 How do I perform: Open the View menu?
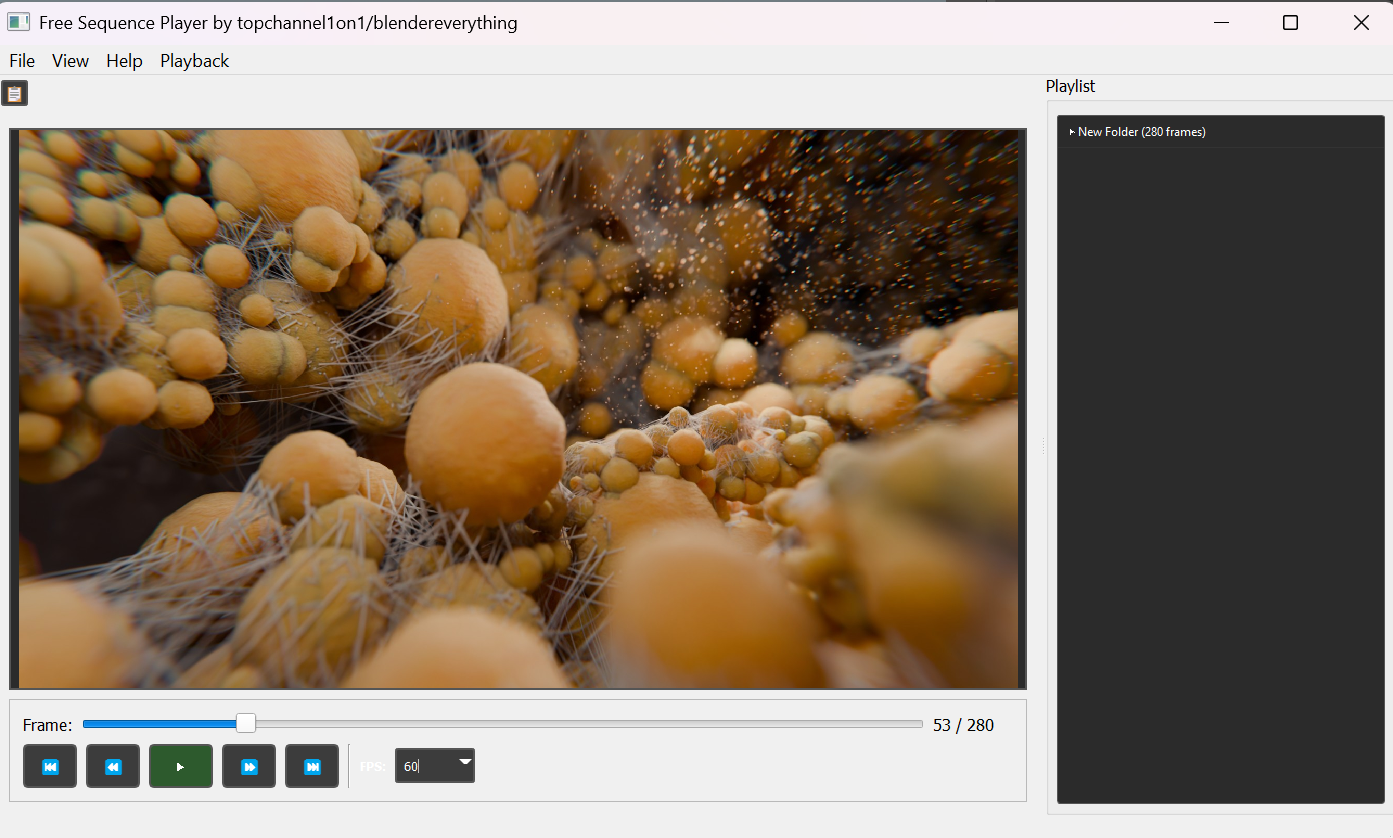click(69, 60)
